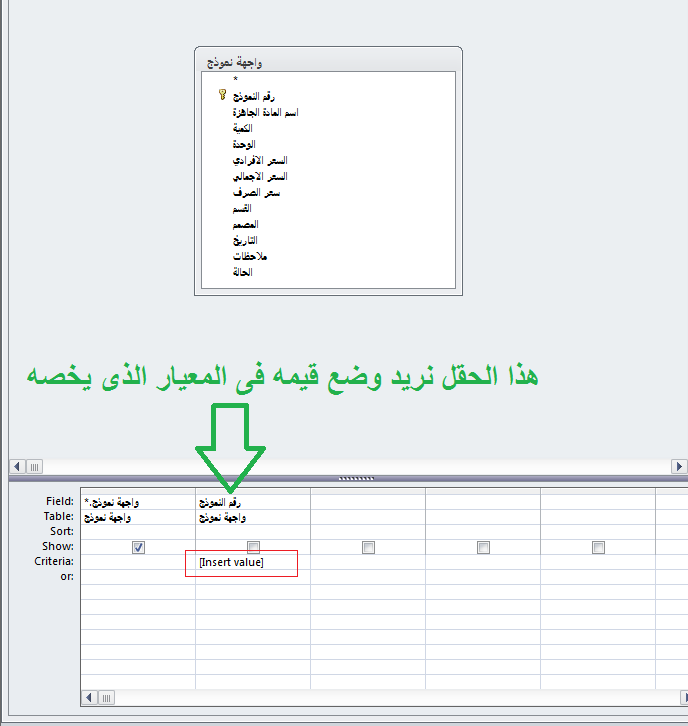This screenshot has width=688, height=726.
Task: Select field رقم النموذج in the table list
Action: tap(254, 96)
